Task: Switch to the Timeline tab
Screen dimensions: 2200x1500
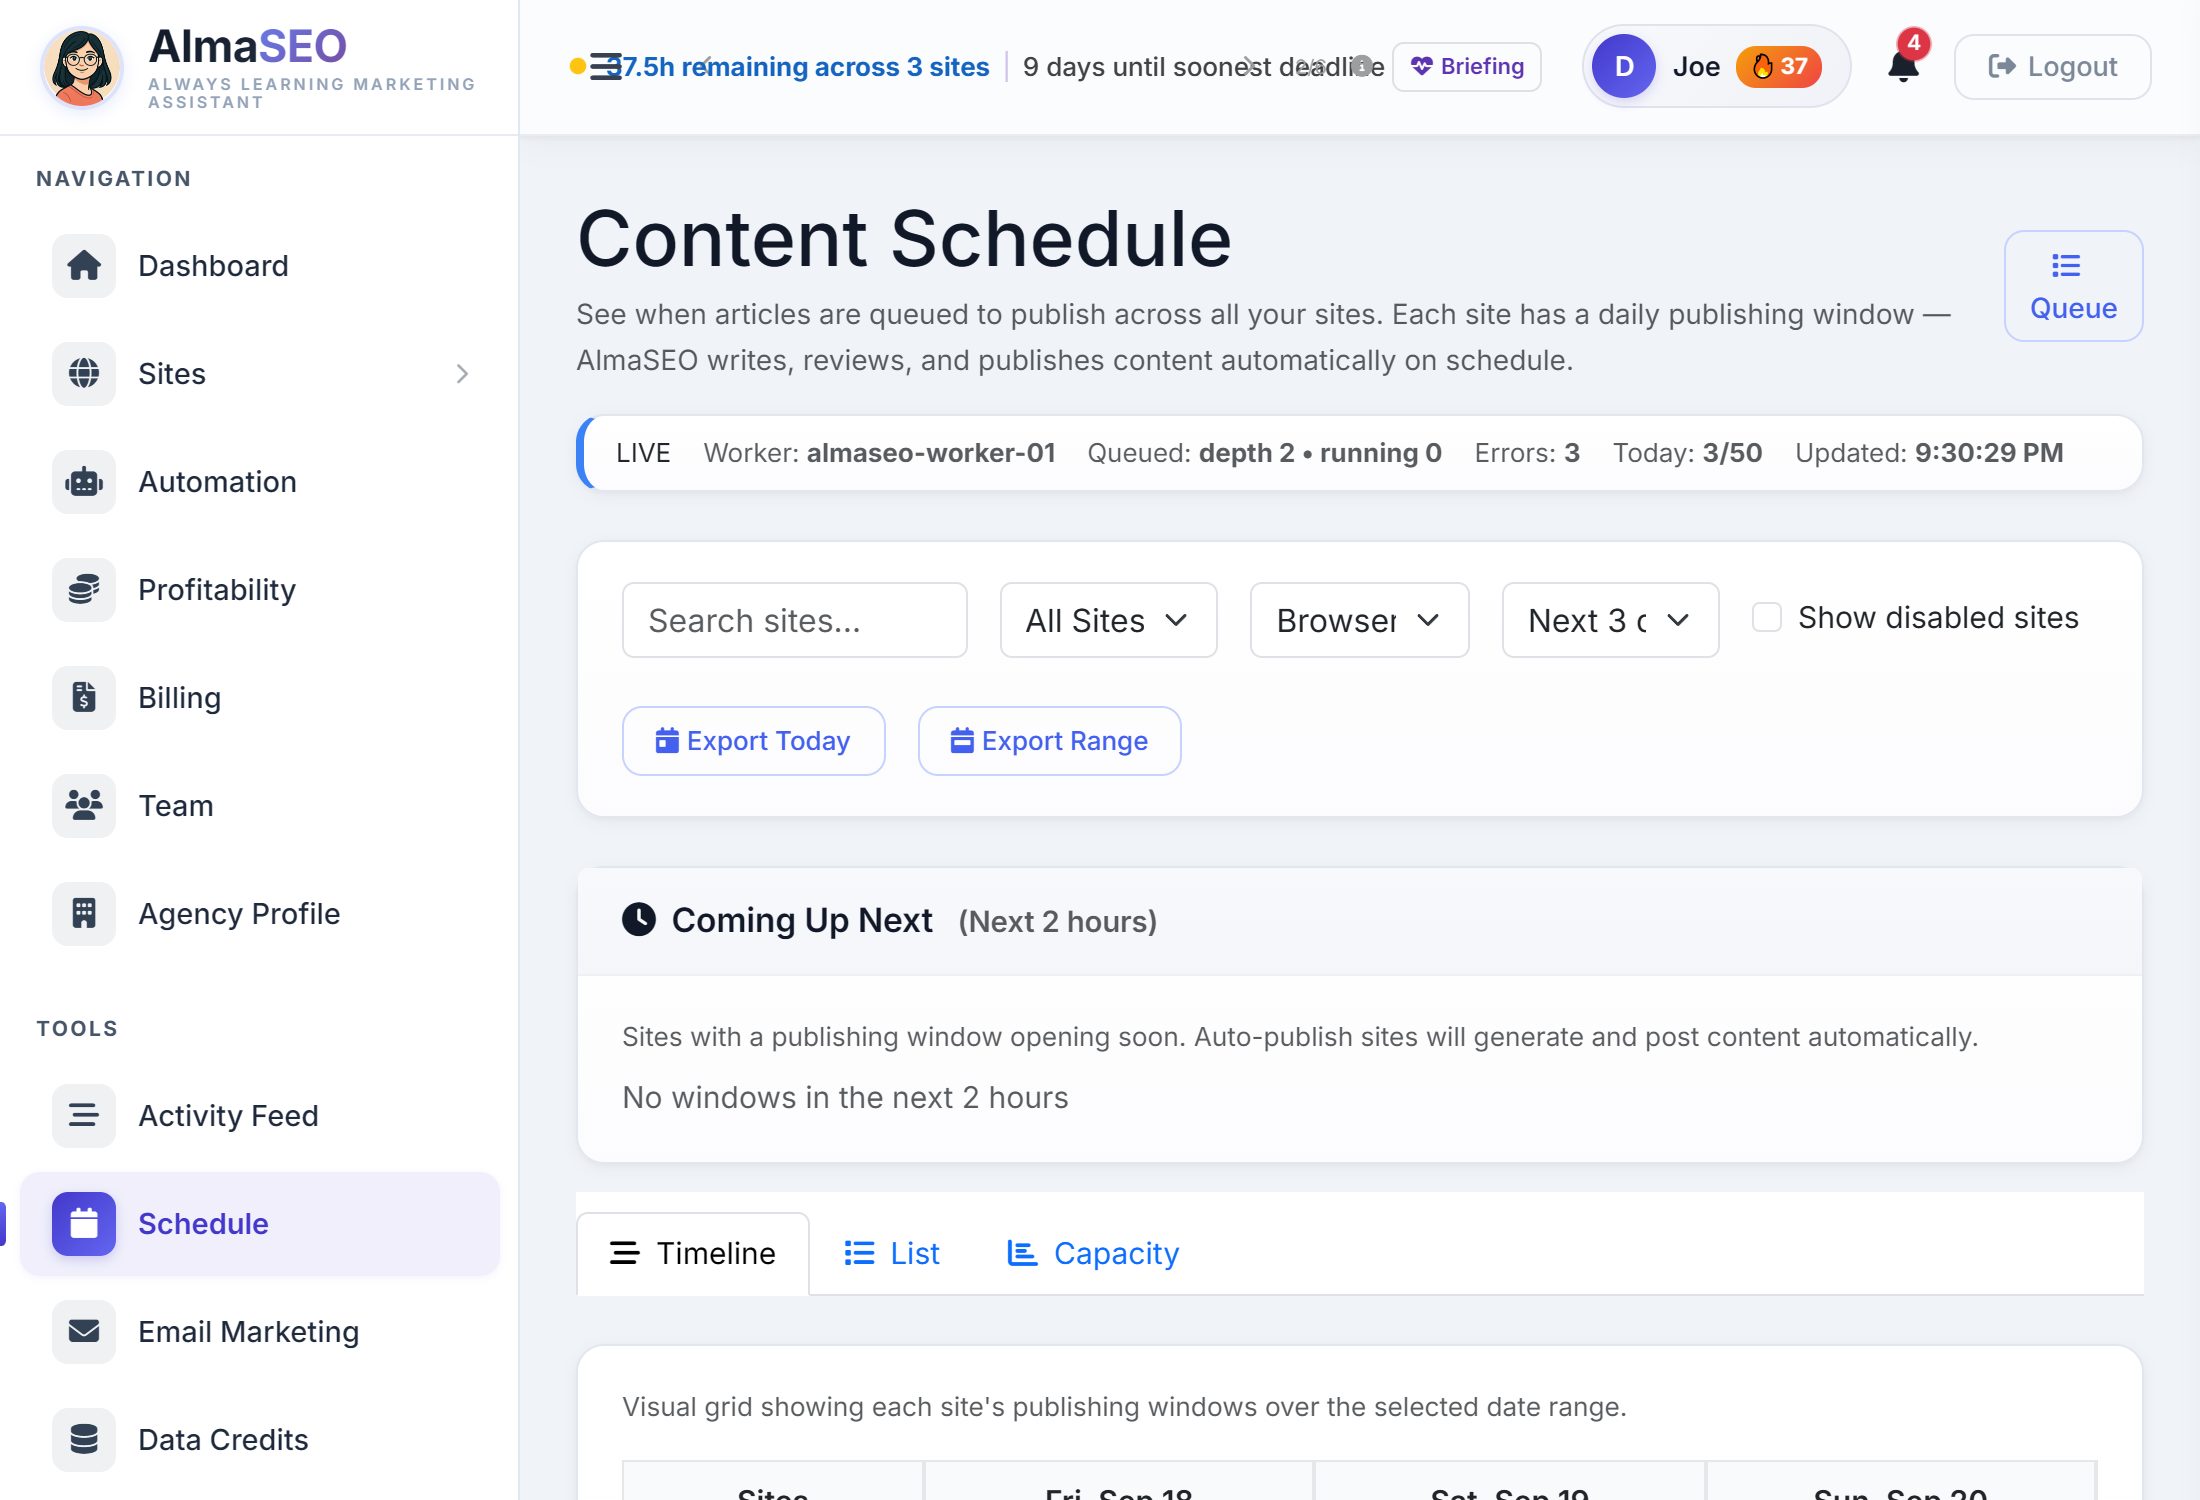Action: coord(693,1254)
